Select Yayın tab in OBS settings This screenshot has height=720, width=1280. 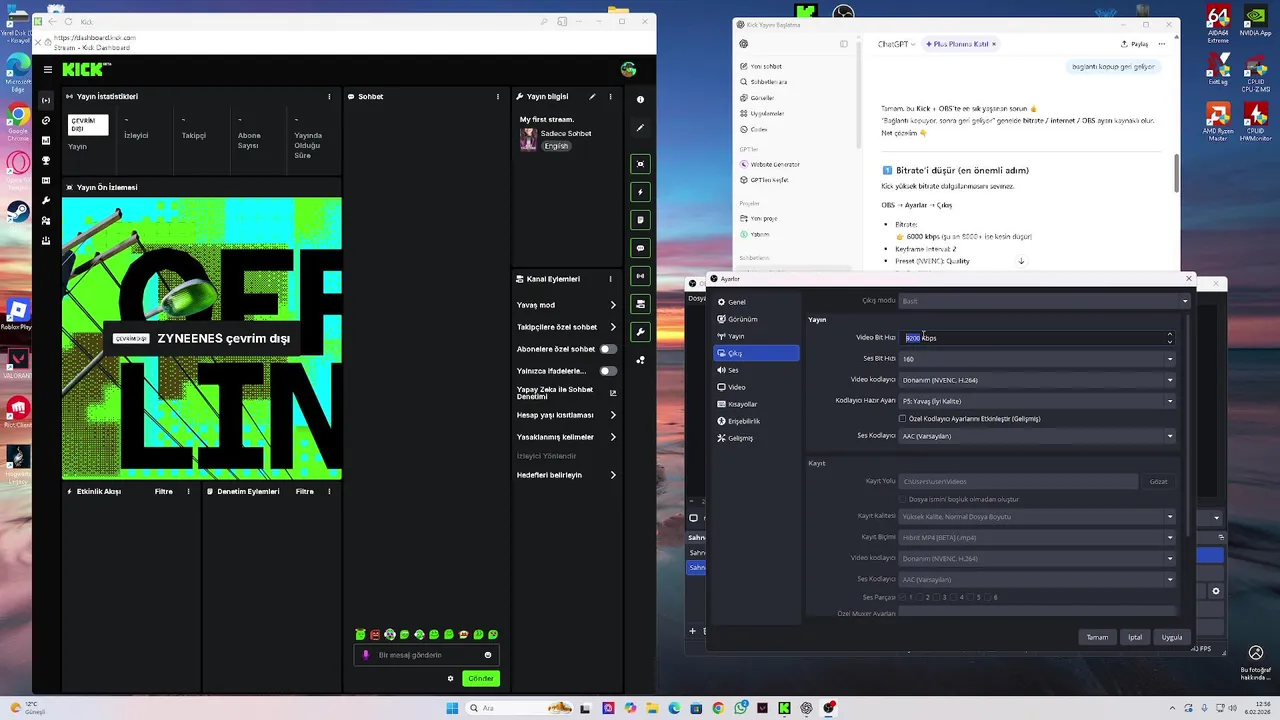click(x=756, y=336)
